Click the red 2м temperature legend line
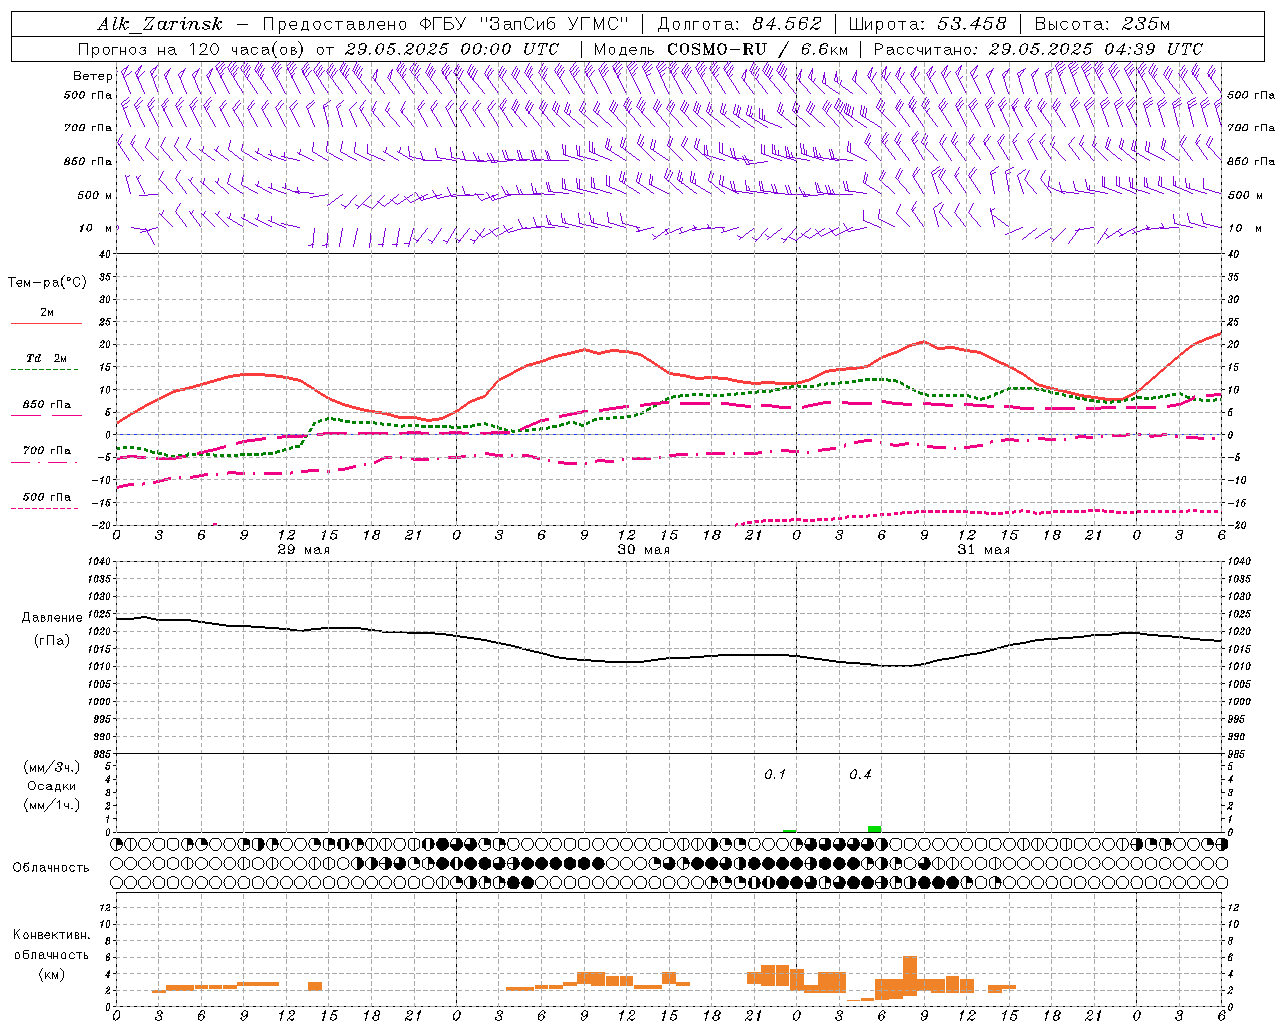This screenshot has width=1280, height=1024. pyautogui.click(x=46, y=324)
